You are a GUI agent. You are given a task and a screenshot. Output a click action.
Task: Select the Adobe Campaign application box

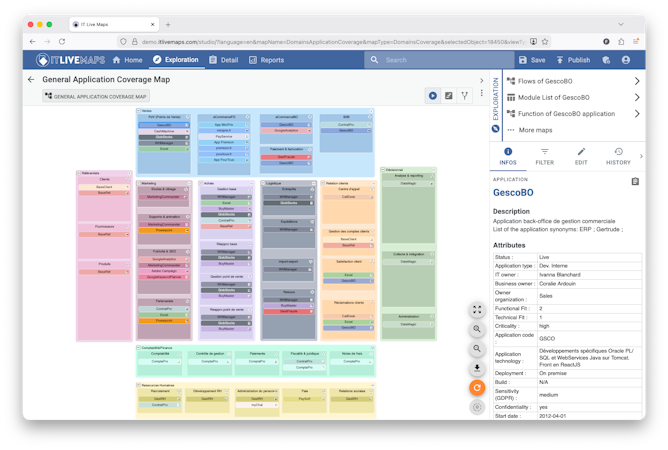pyautogui.click(x=164, y=271)
